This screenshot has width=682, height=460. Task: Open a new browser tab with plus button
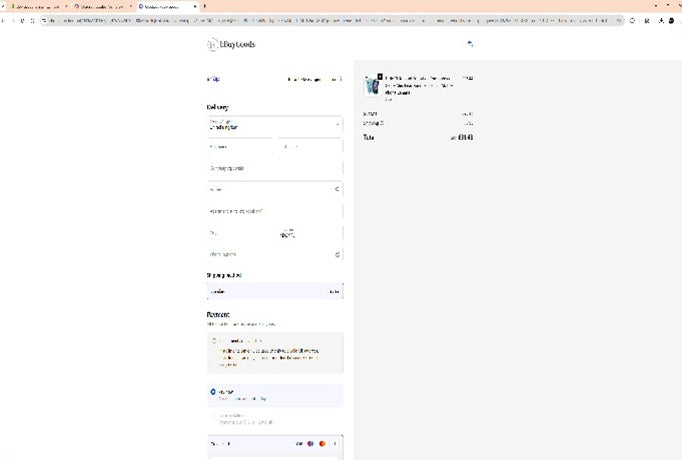tap(205, 6)
